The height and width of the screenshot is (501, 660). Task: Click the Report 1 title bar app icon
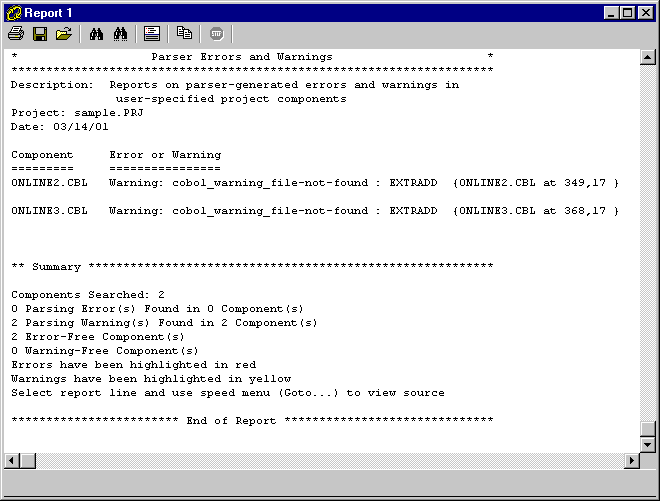point(13,12)
